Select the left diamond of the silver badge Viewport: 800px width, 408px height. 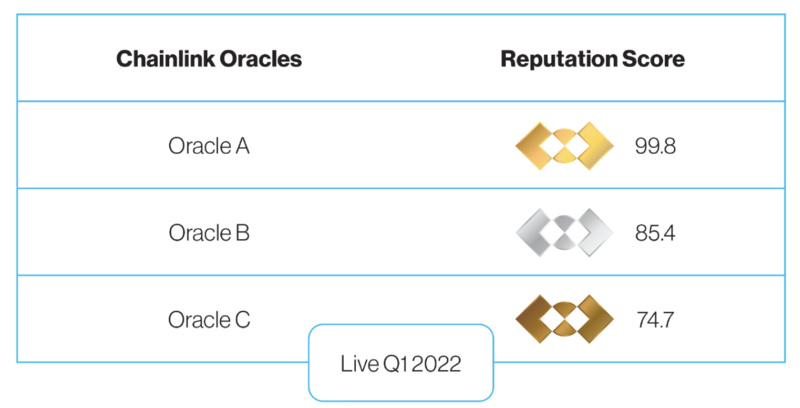pyautogui.click(x=535, y=233)
